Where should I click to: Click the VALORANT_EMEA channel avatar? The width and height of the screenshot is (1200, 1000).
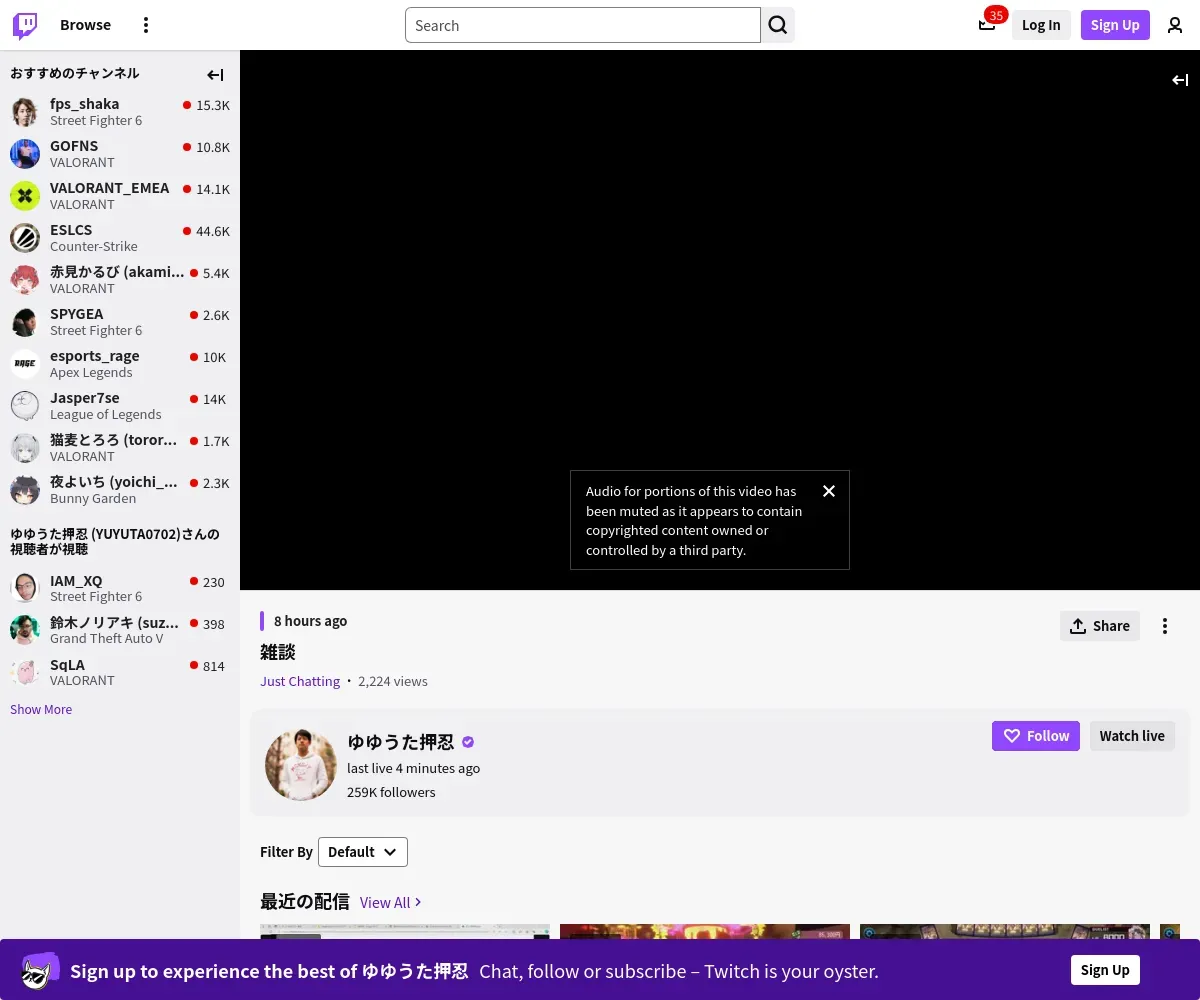(x=25, y=196)
